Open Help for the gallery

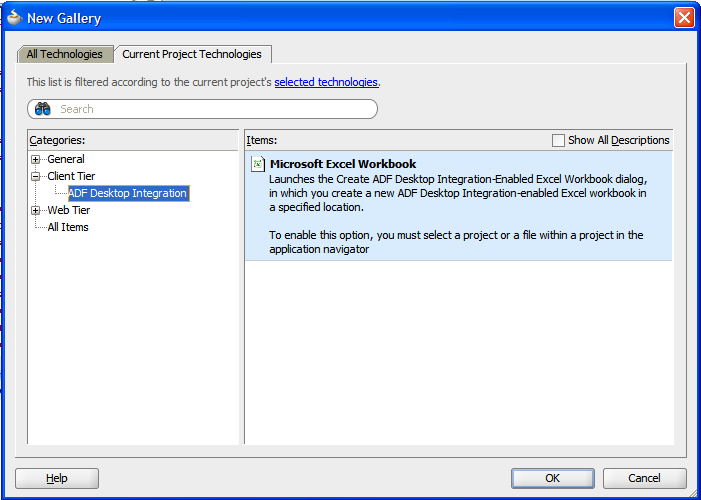pos(57,478)
